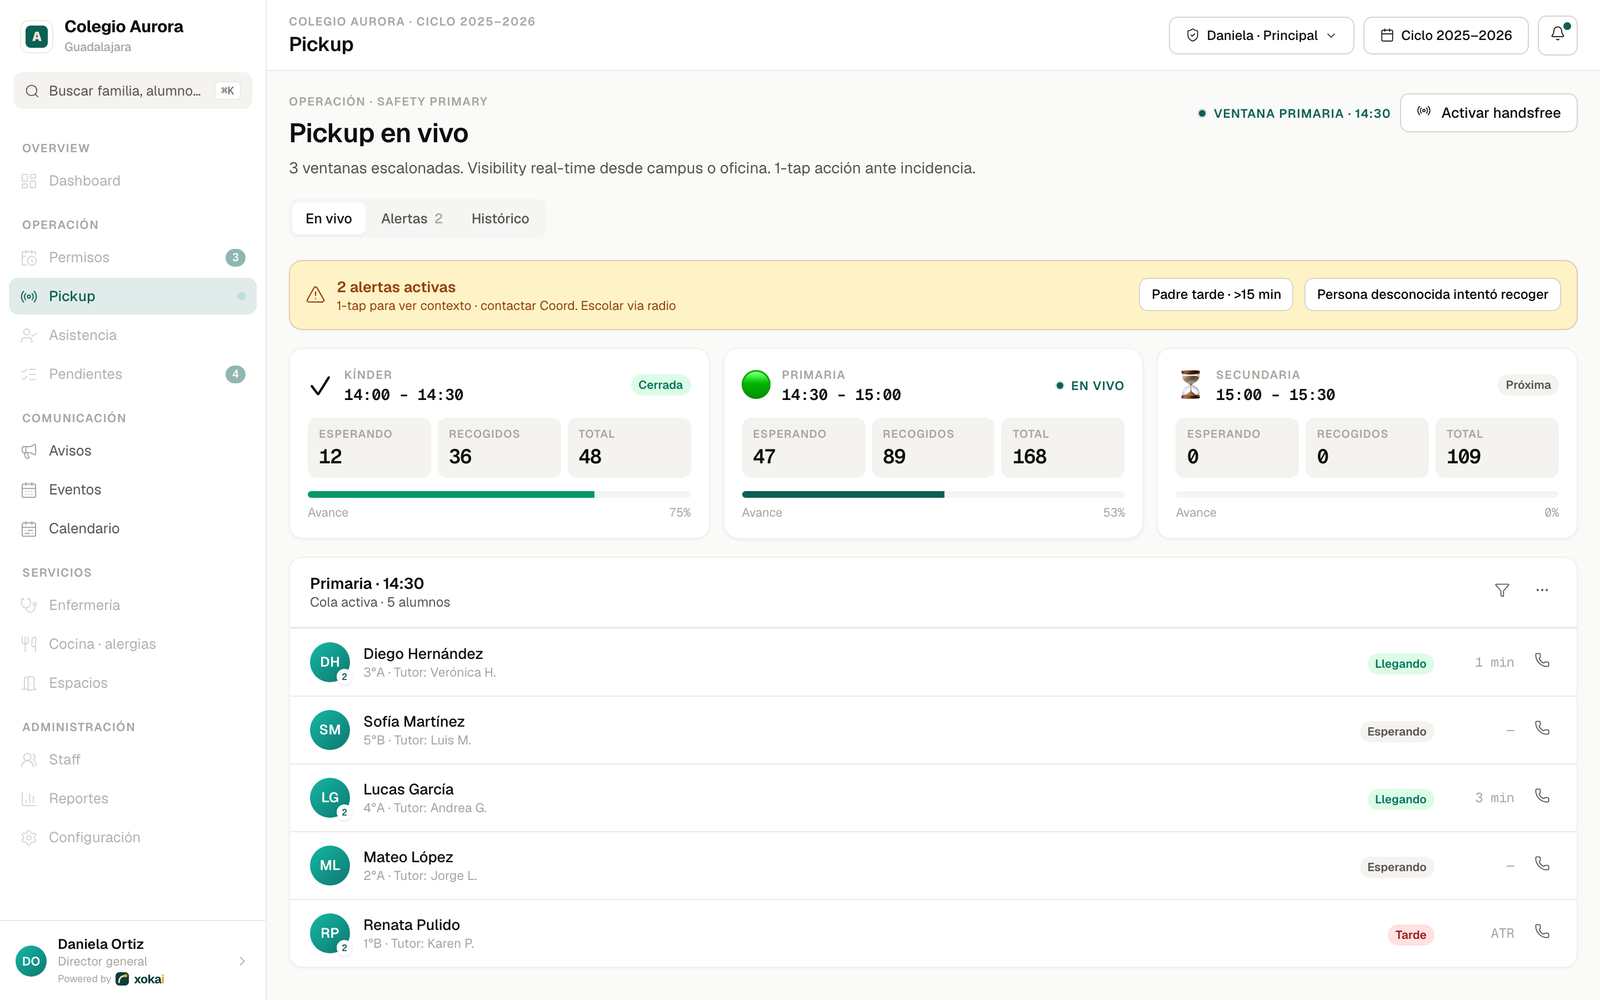Viewport: 1600px width, 1000px height.
Task: Activate handsfree mode
Action: pos(1488,113)
